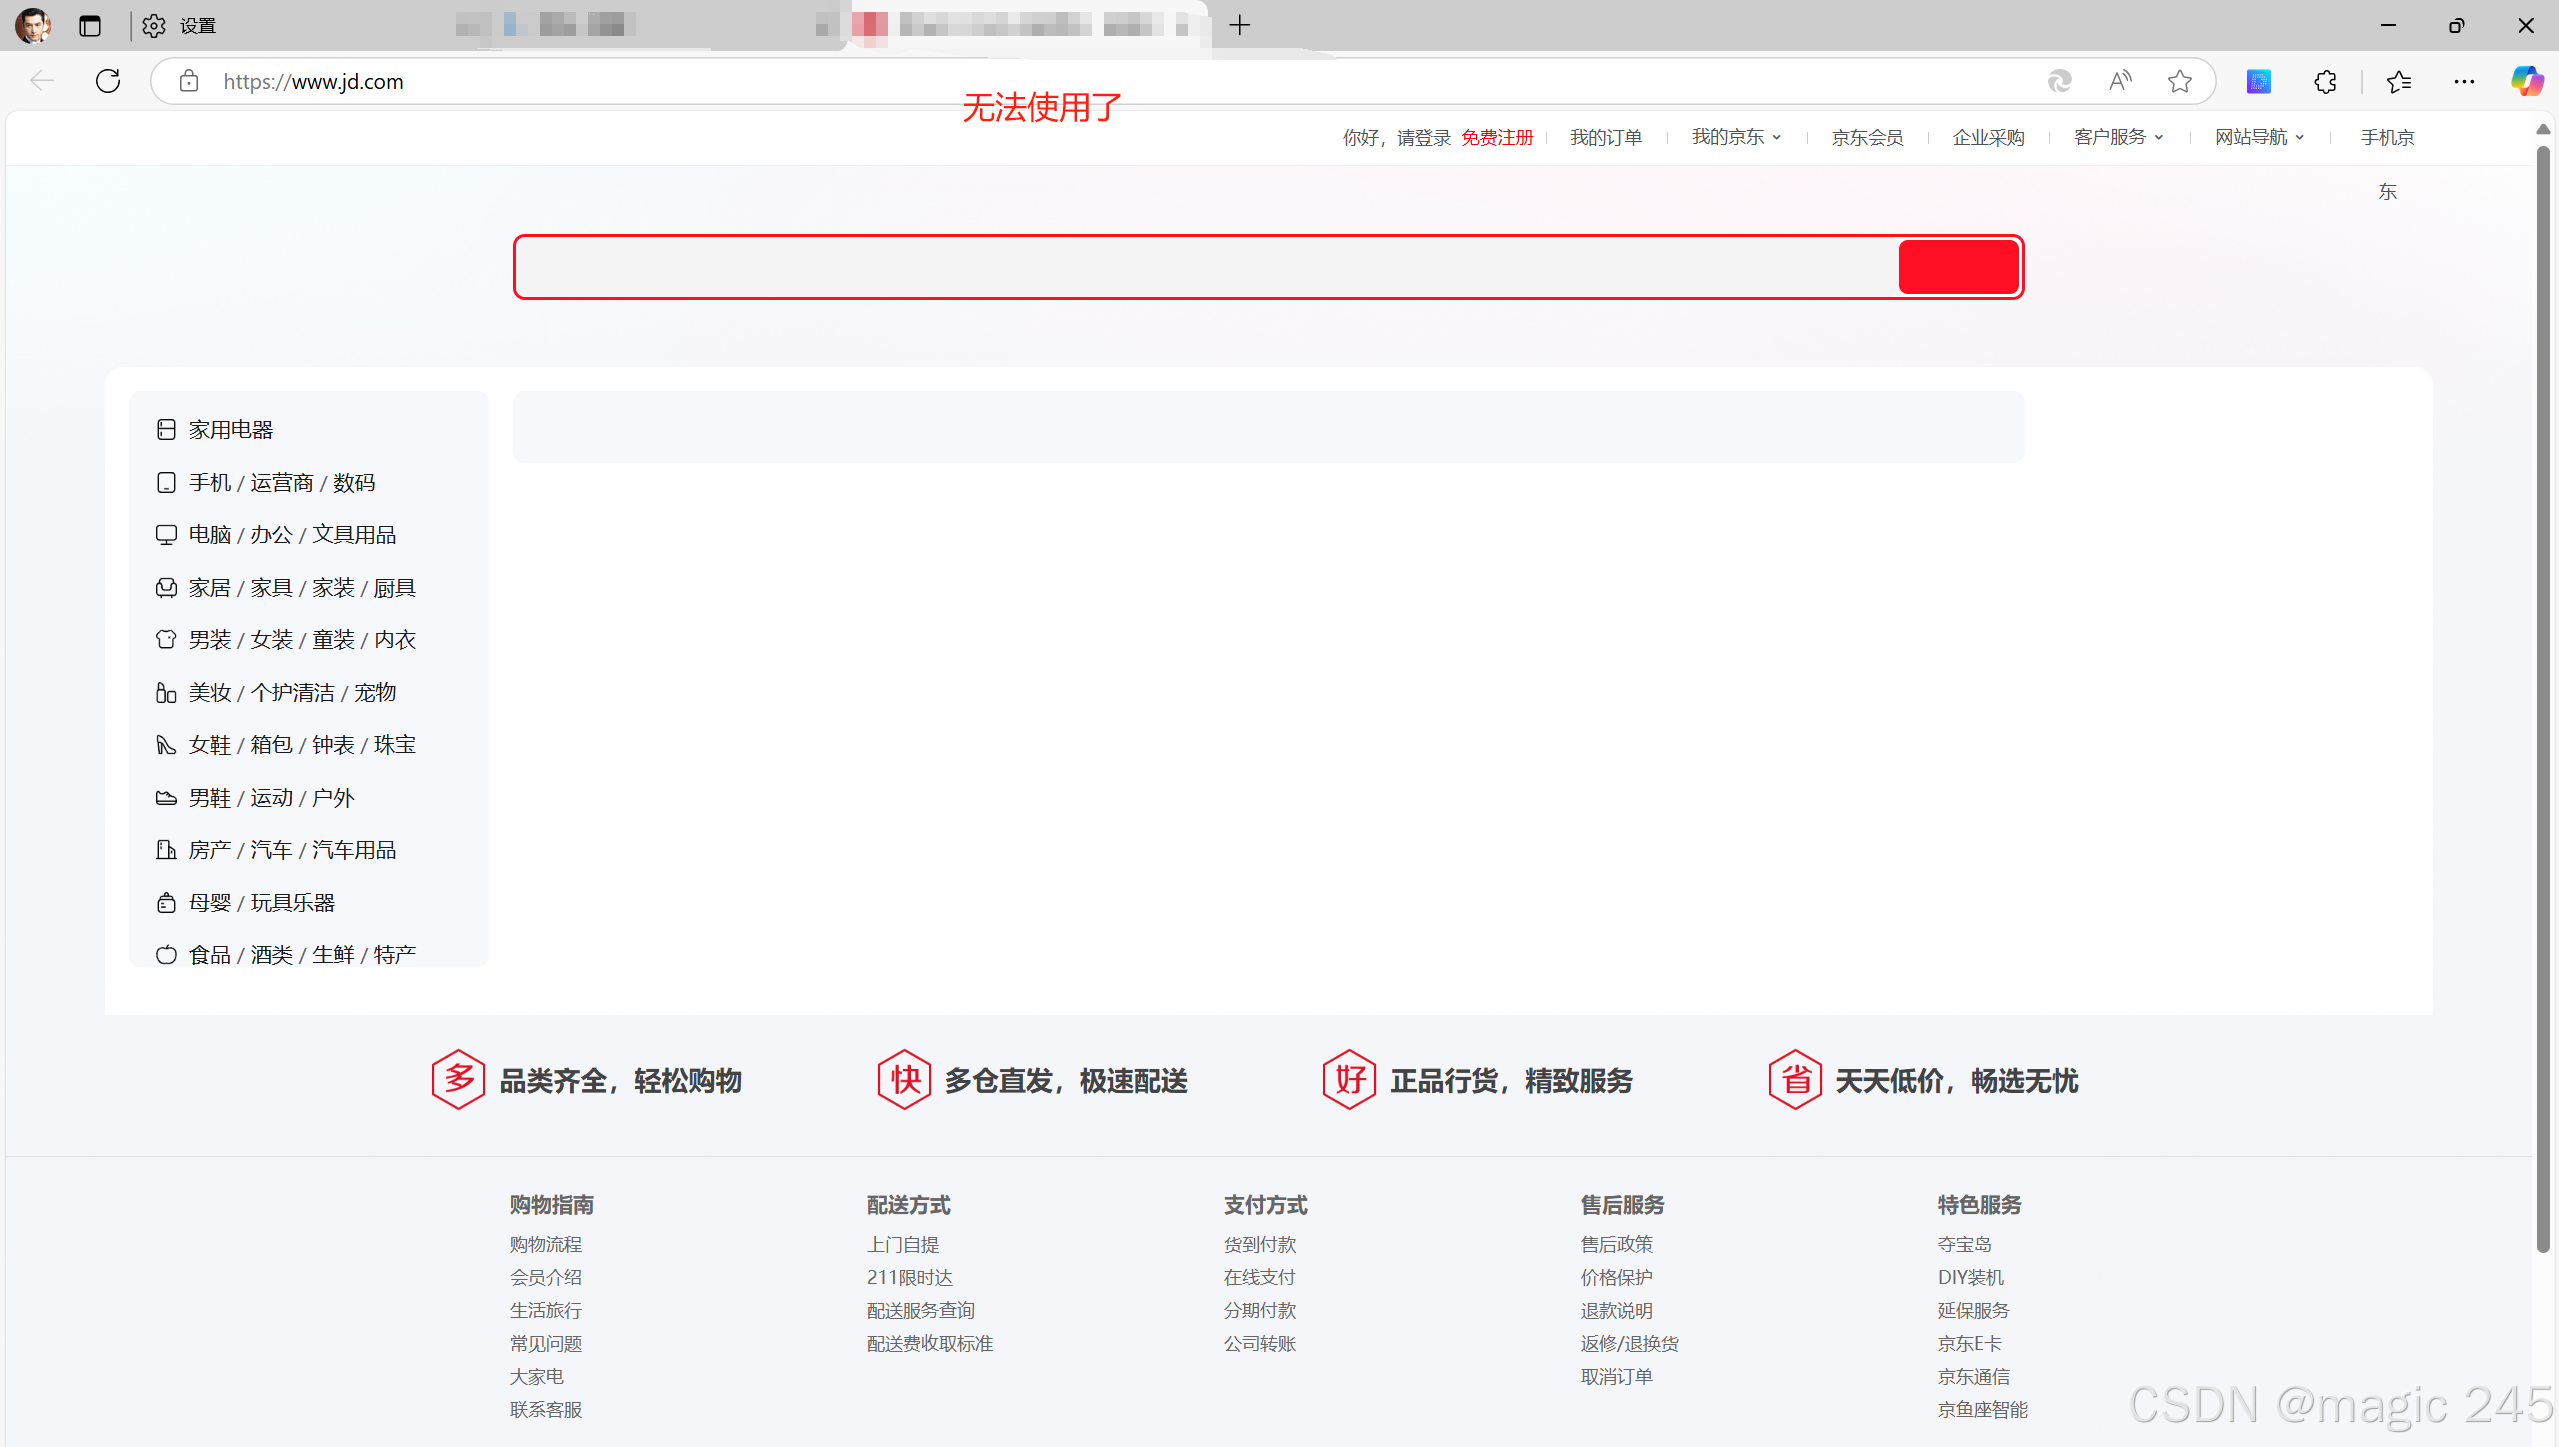Viewport: 2559px width, 1447px height.
Task: View site information lock icon
Action: click(x=189, y=81)
